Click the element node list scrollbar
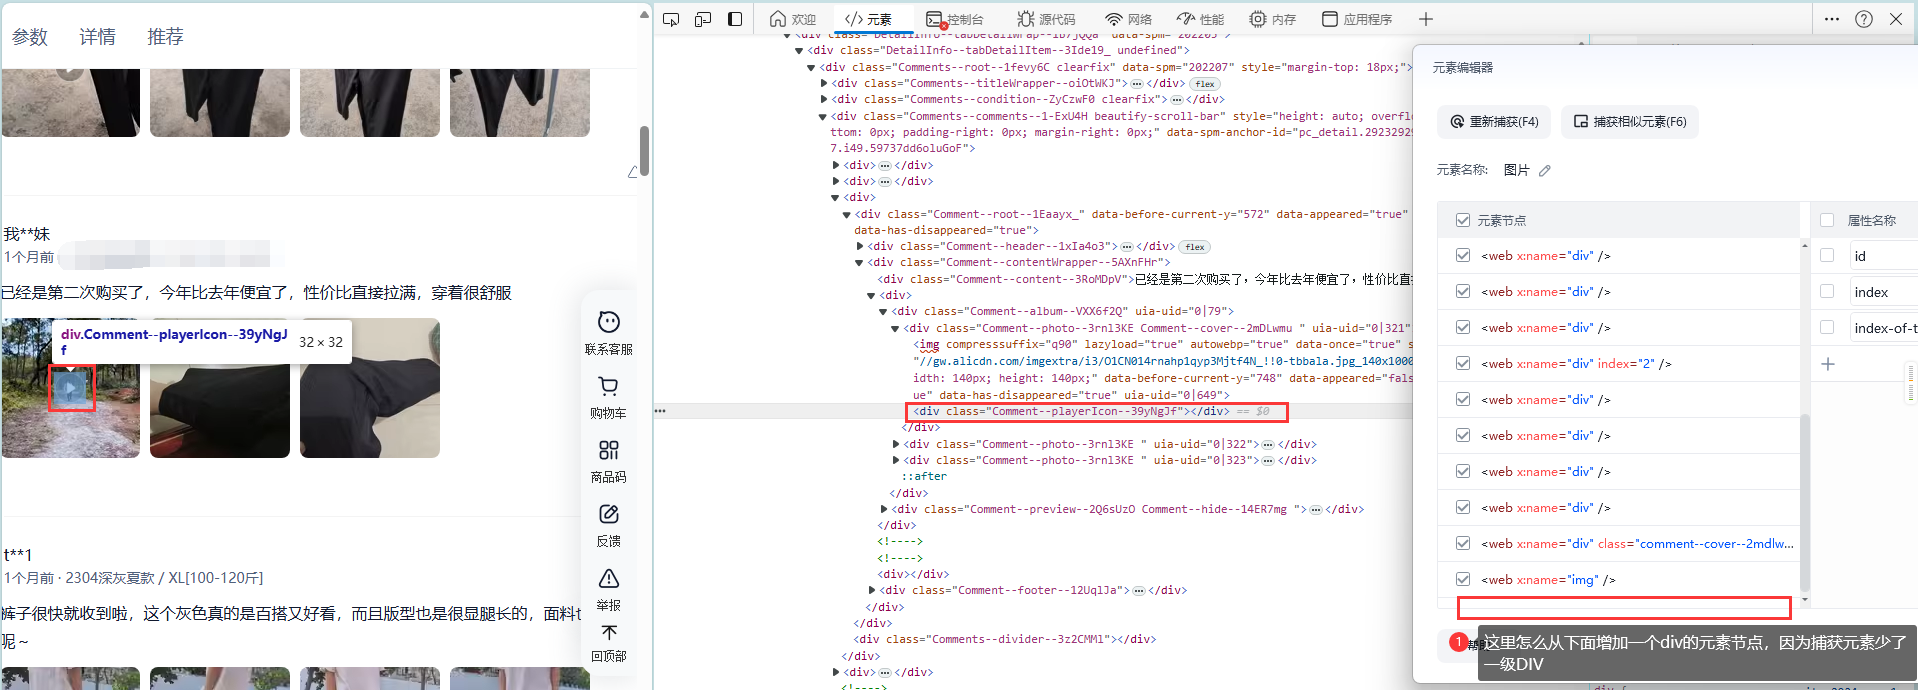Image resolution: width=1918 pixels, height=690 pixels. click(1805, 500)
